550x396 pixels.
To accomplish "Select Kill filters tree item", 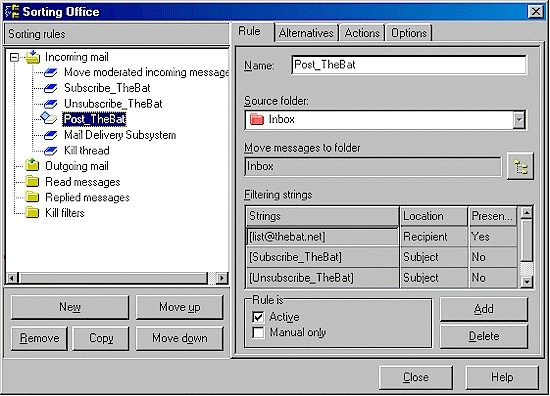I will click(65, 213).
